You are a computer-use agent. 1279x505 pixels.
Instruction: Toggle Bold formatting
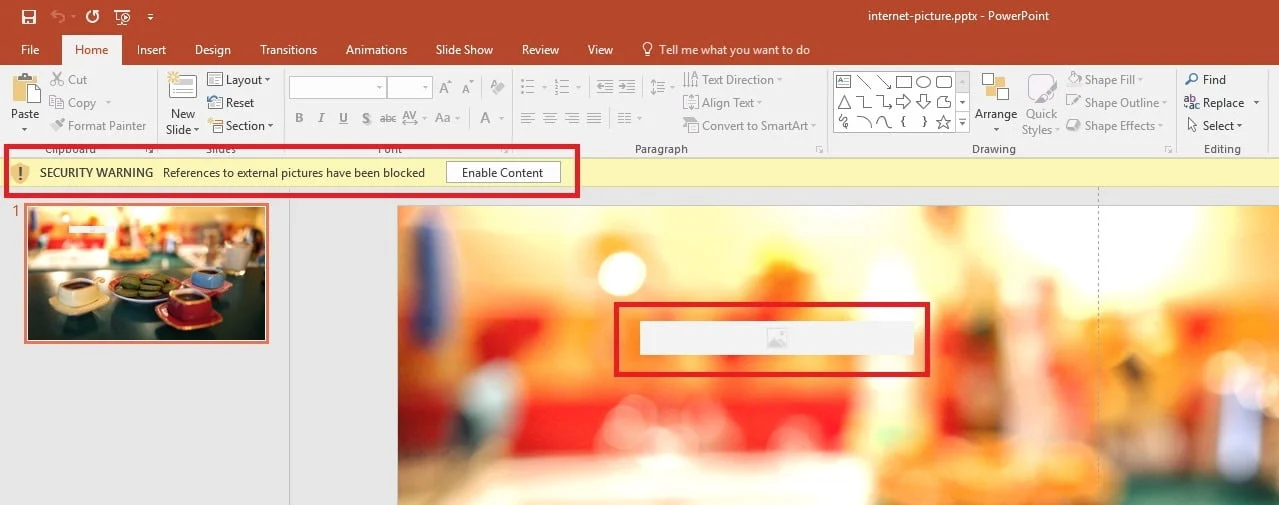point(299,118)
